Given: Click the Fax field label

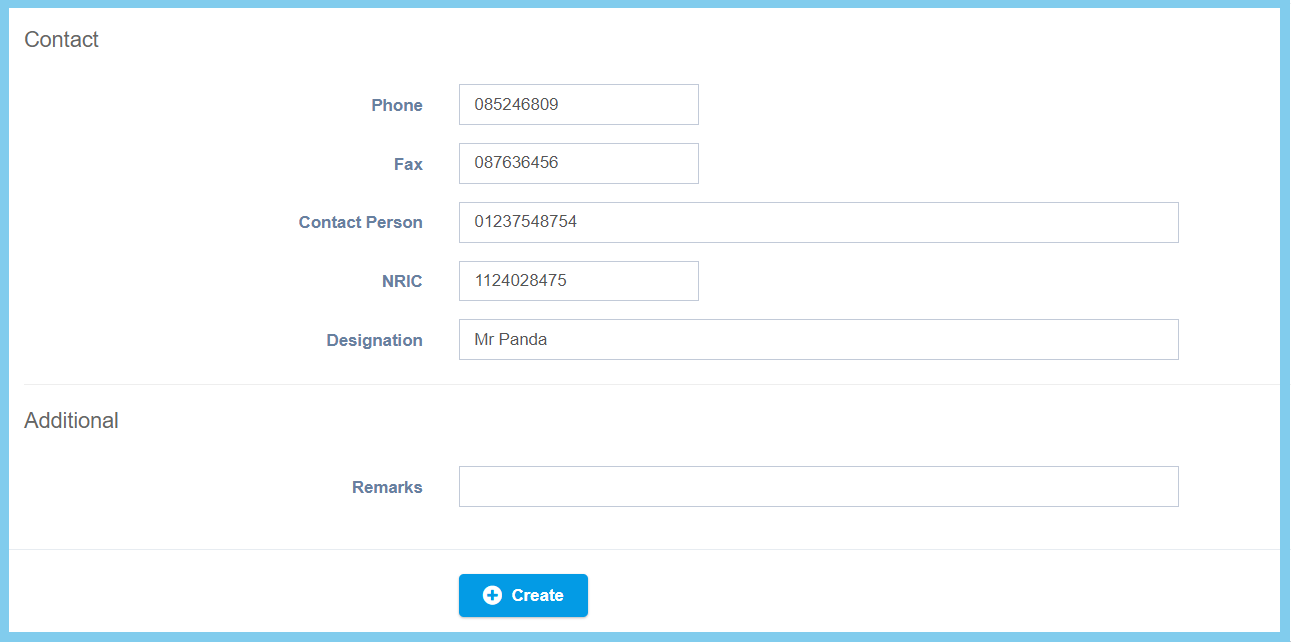Looking at the screenshot, I should (408, 164).
